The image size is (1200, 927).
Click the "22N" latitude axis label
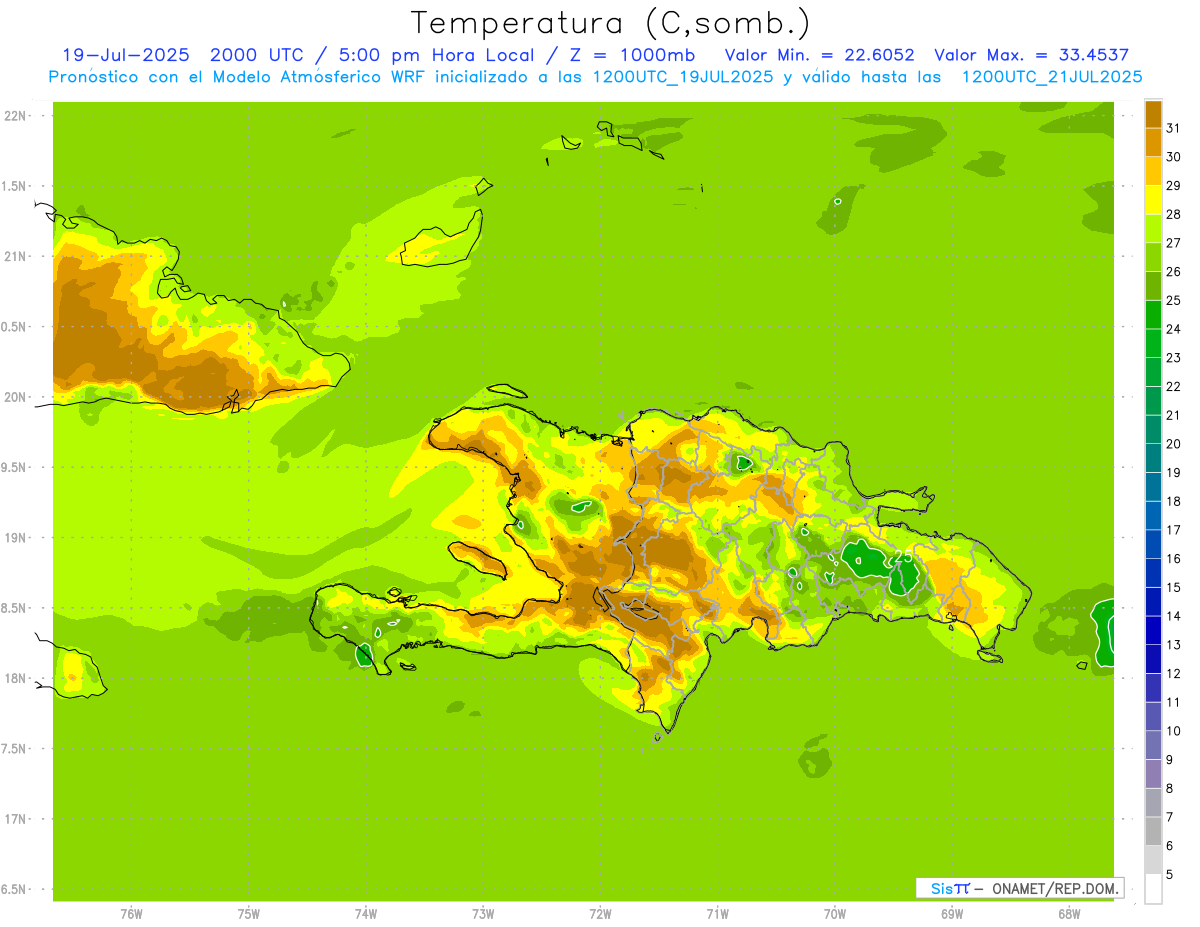click(x=14, y=116)
